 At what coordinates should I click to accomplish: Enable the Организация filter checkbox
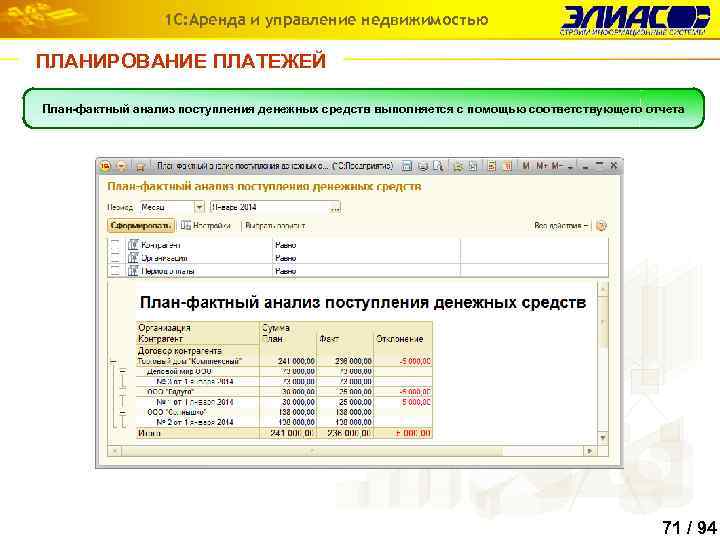[115, 258]
